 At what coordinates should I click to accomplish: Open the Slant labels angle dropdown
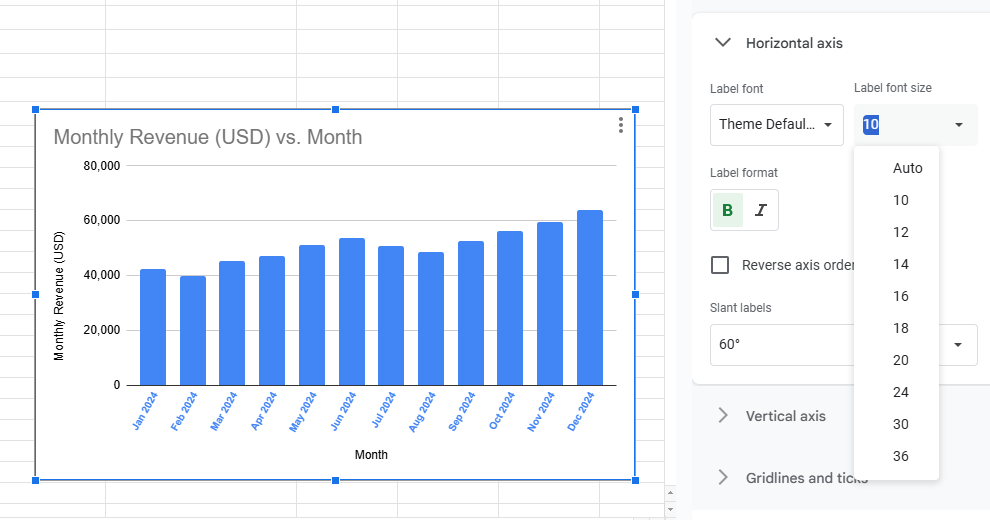(x=958, y=345)
